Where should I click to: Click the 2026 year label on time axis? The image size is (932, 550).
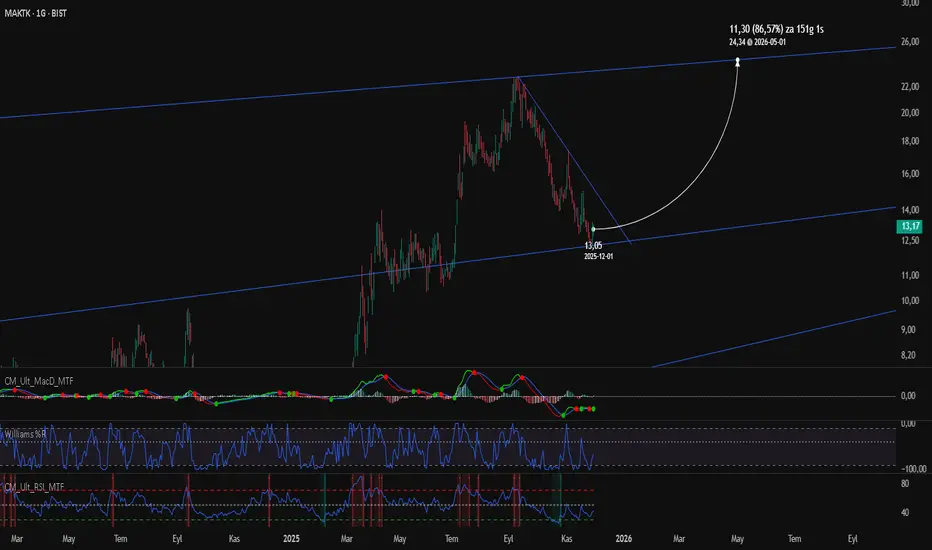[624, 539]
